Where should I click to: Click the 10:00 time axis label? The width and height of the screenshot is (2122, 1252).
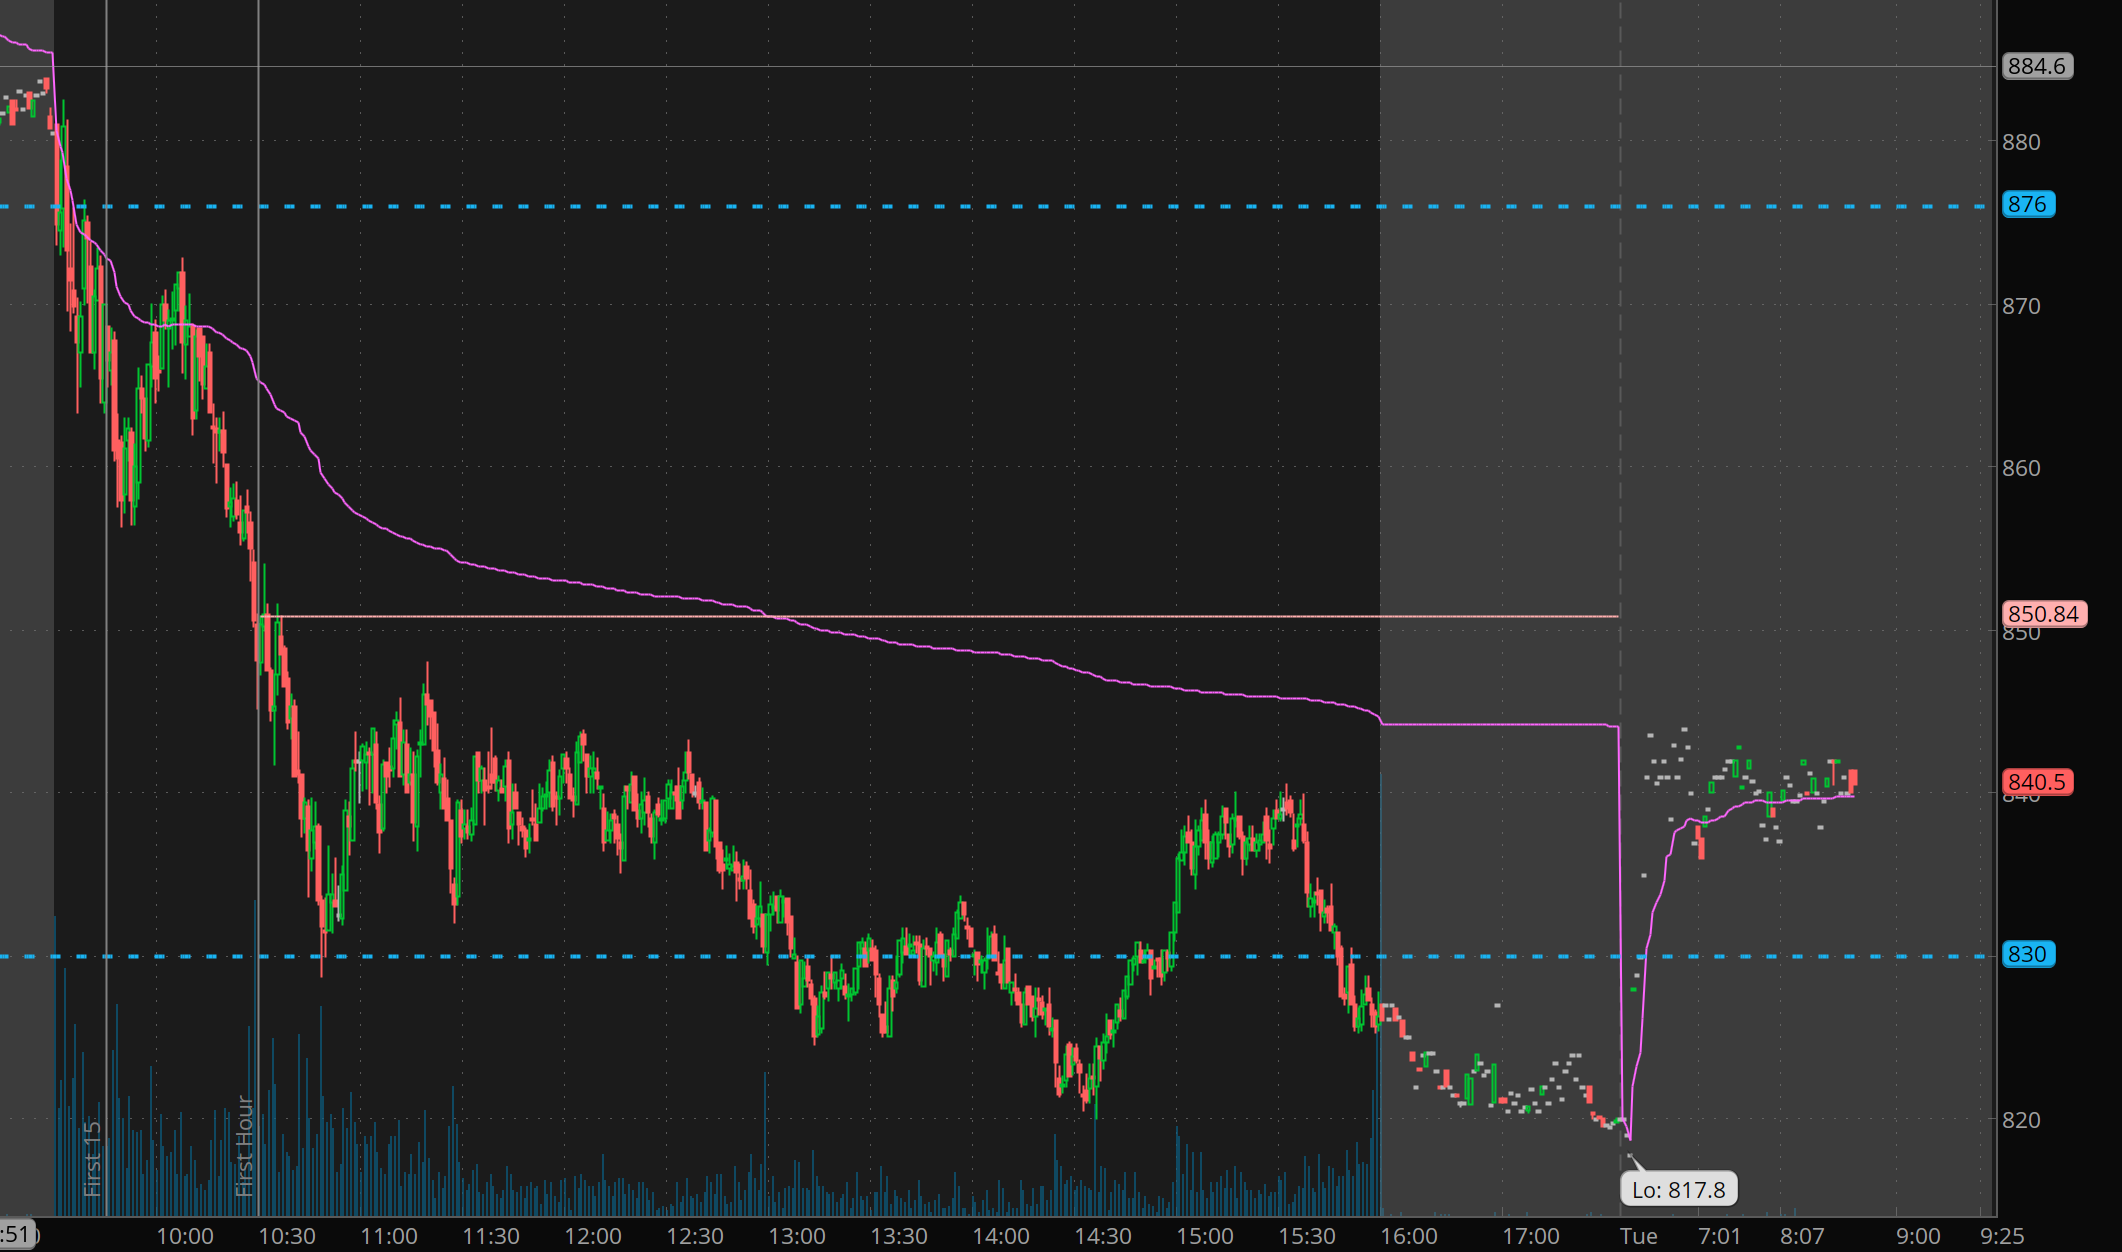click(x=185, y=1236)
